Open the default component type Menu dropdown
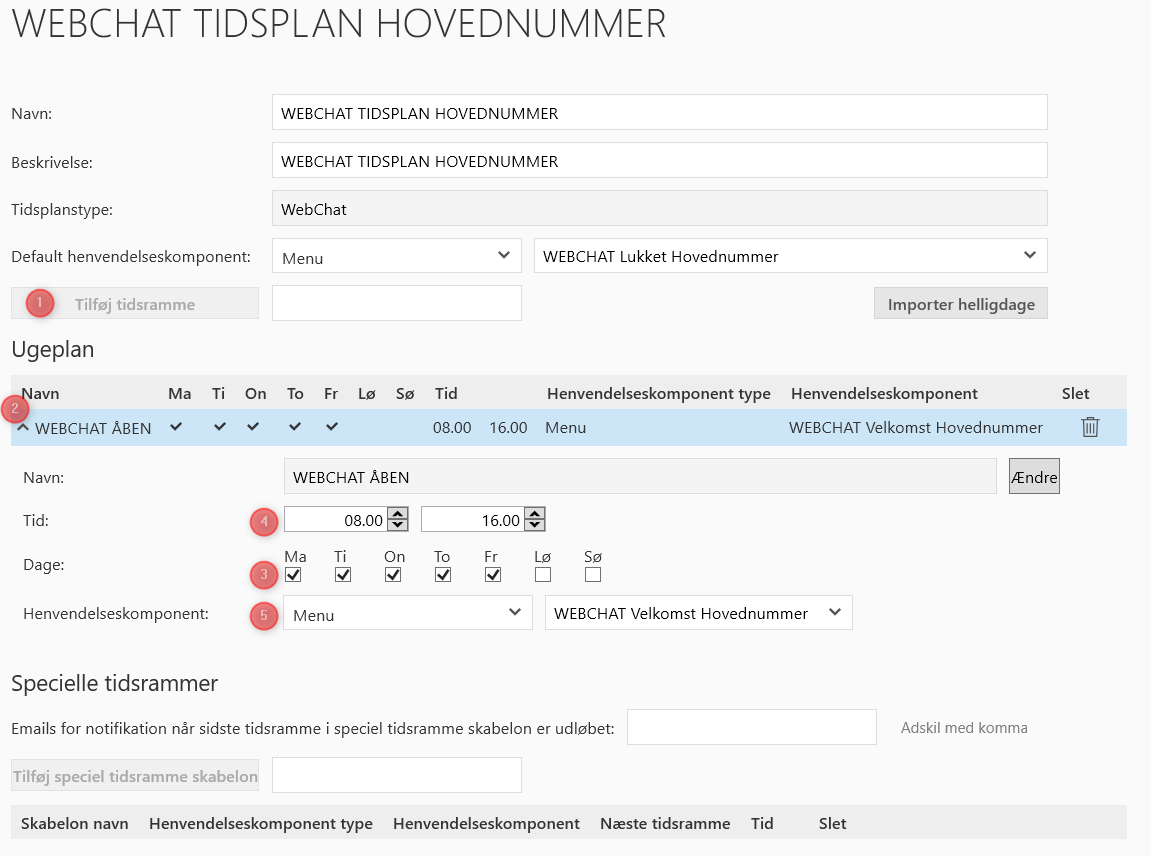This screenshot has width=1151, height=856. click(x=396, y=256)
